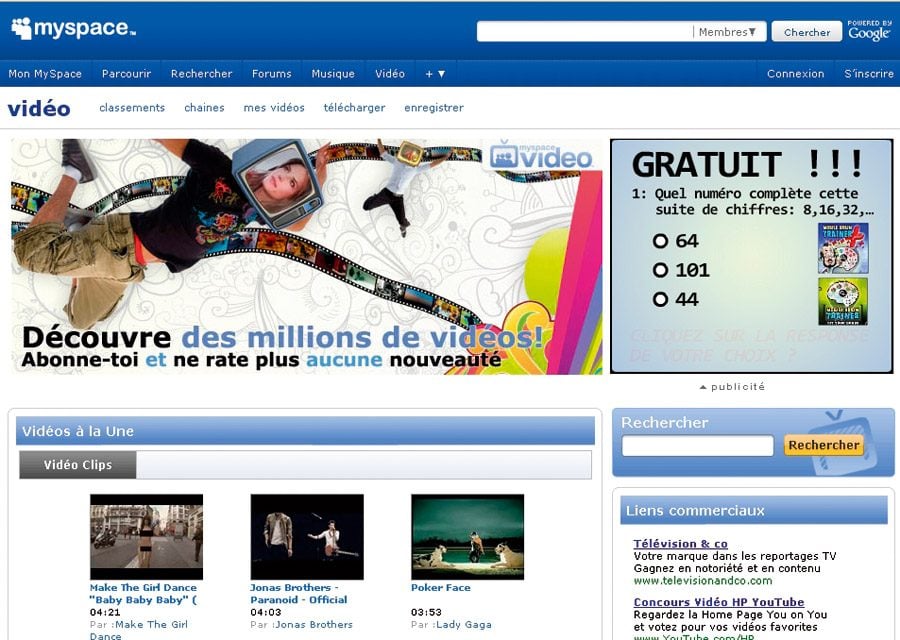900x640 pixels.
Task: Click the MySpace logo icon
Action: 22,28
